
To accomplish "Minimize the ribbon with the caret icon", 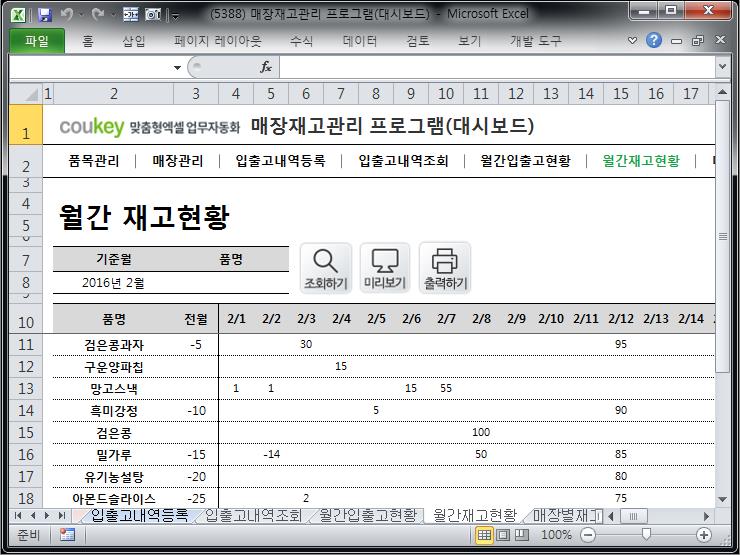I will 632,41.
